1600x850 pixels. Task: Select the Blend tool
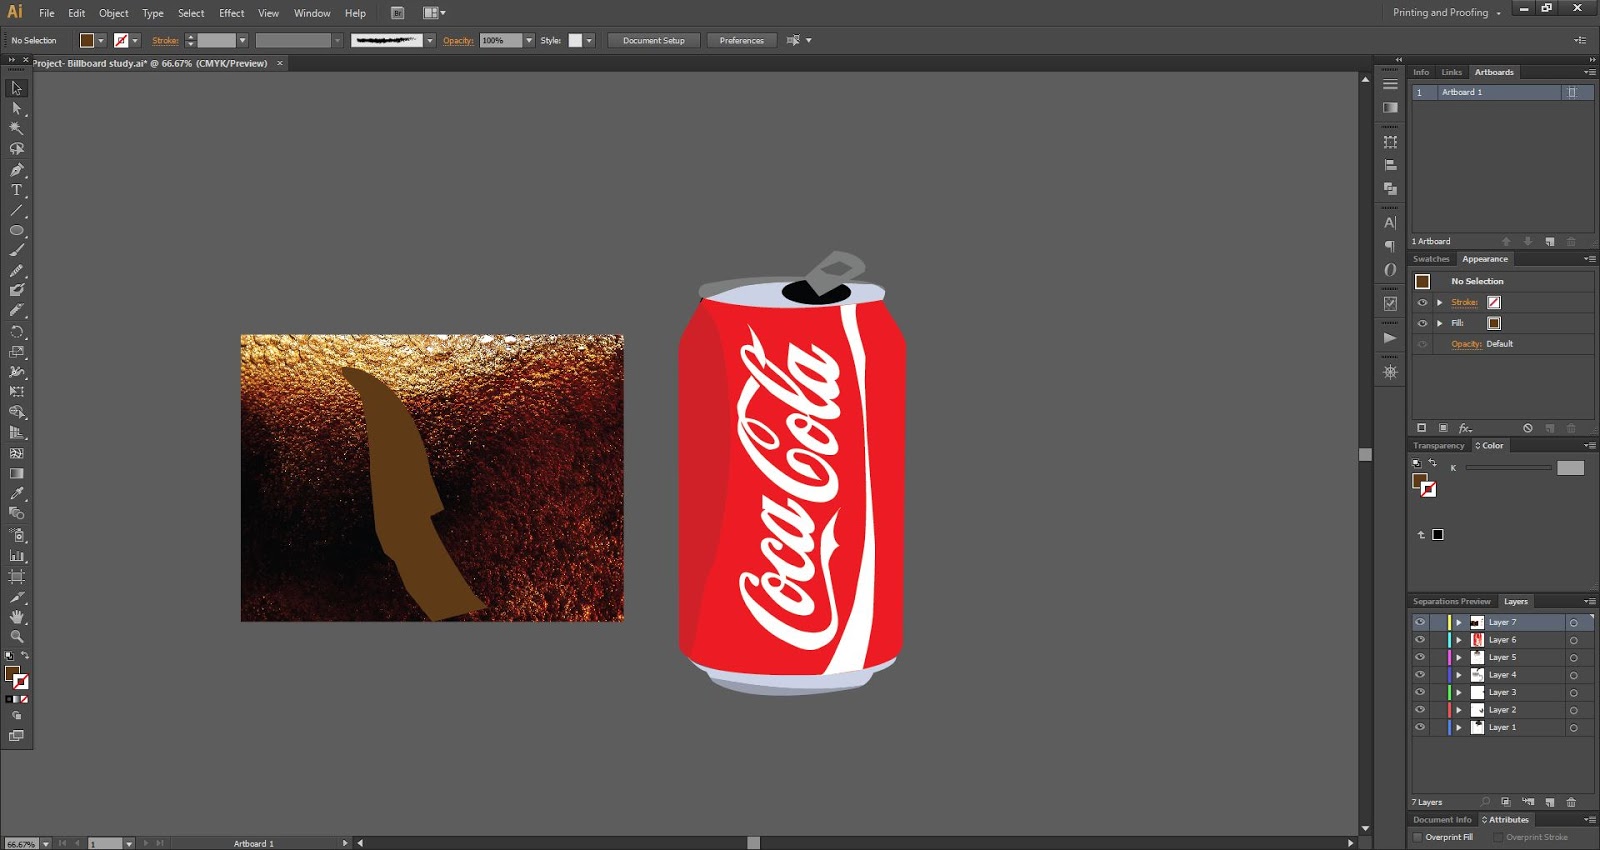pyautogui.click(x=17, y=513)
